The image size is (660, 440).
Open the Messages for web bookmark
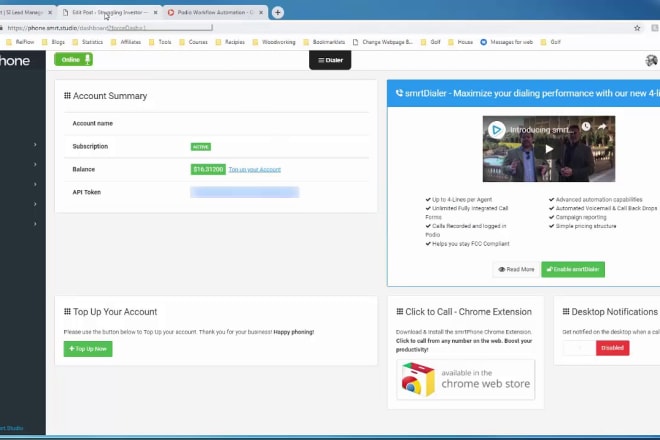coord(507,42)
